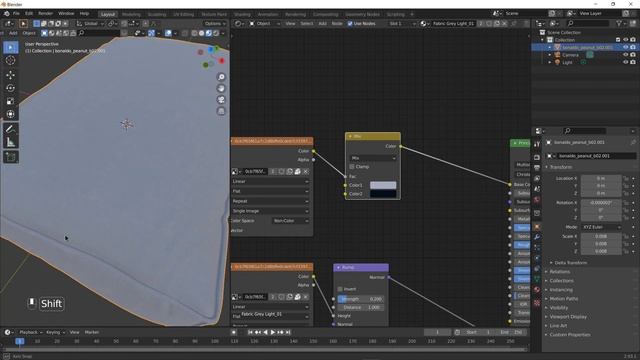Screen dimensions: 640x360
Task: Unlink image in upper Image Texture node
Action: 306,171
